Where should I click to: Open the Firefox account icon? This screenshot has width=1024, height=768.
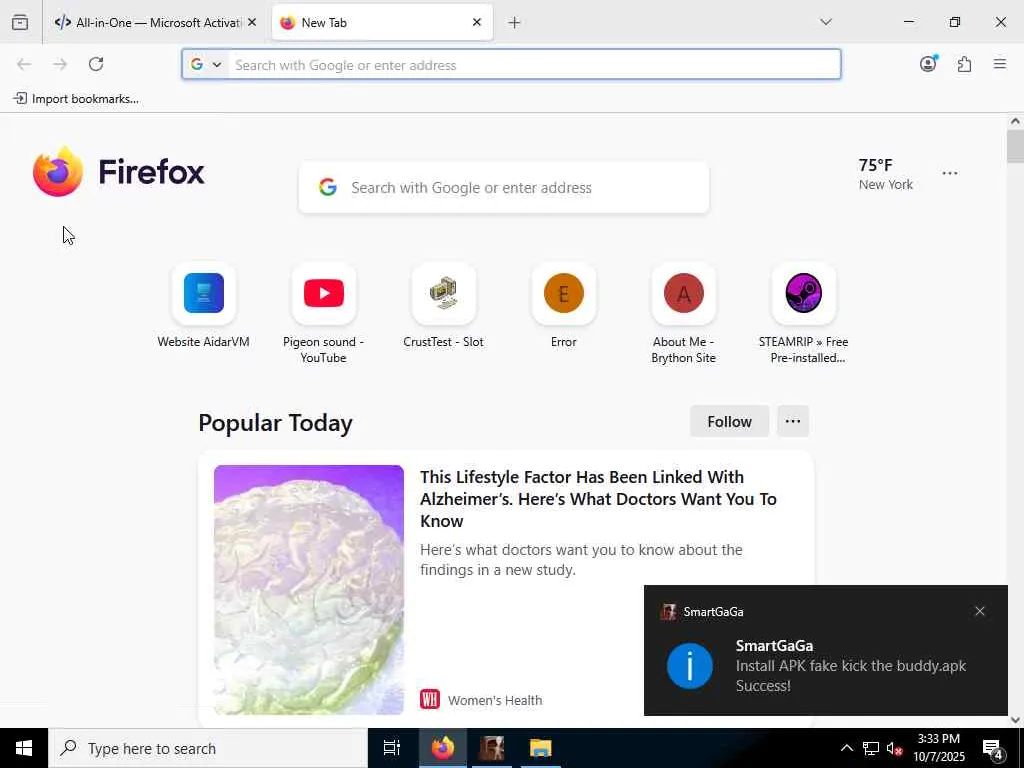click(928, 63)
